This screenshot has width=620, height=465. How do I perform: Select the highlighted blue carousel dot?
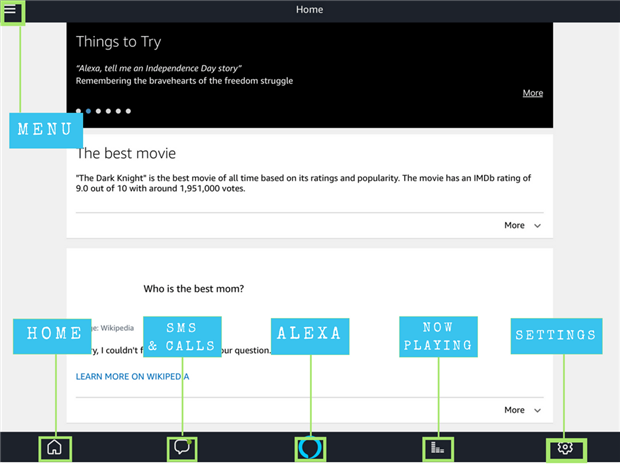click(x=88, y=111)
